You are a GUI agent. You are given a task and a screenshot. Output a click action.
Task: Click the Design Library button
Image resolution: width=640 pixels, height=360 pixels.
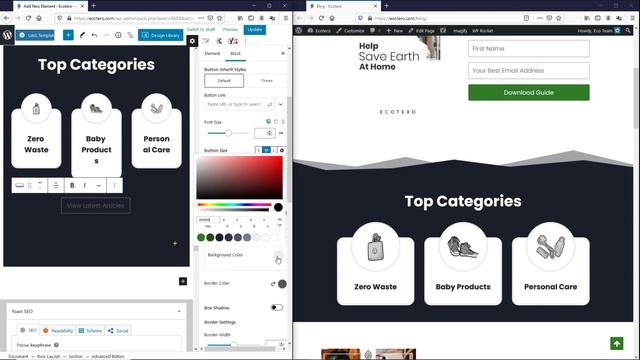(160, 35)
